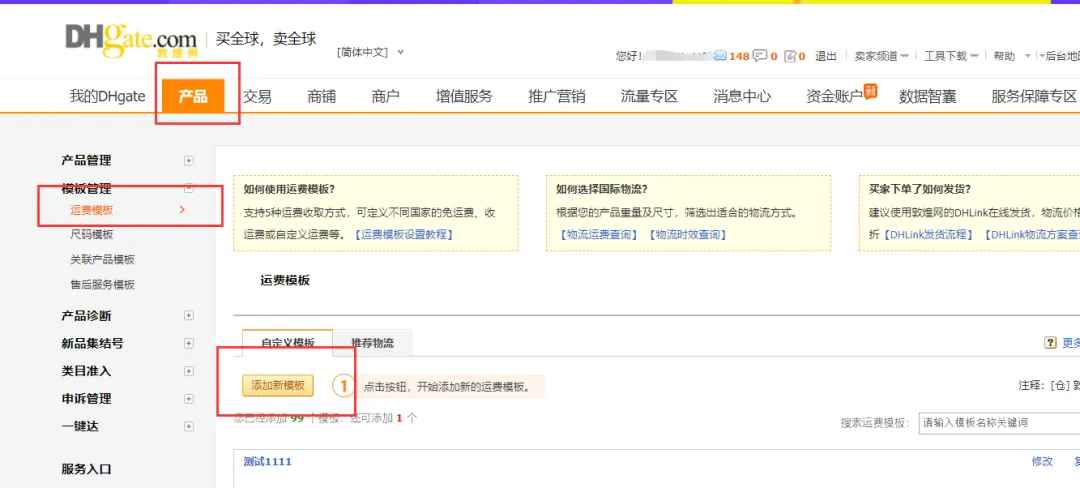Expand 产品管理 with its plus icon
The image size is (1080, 488).
pos(189,160)
